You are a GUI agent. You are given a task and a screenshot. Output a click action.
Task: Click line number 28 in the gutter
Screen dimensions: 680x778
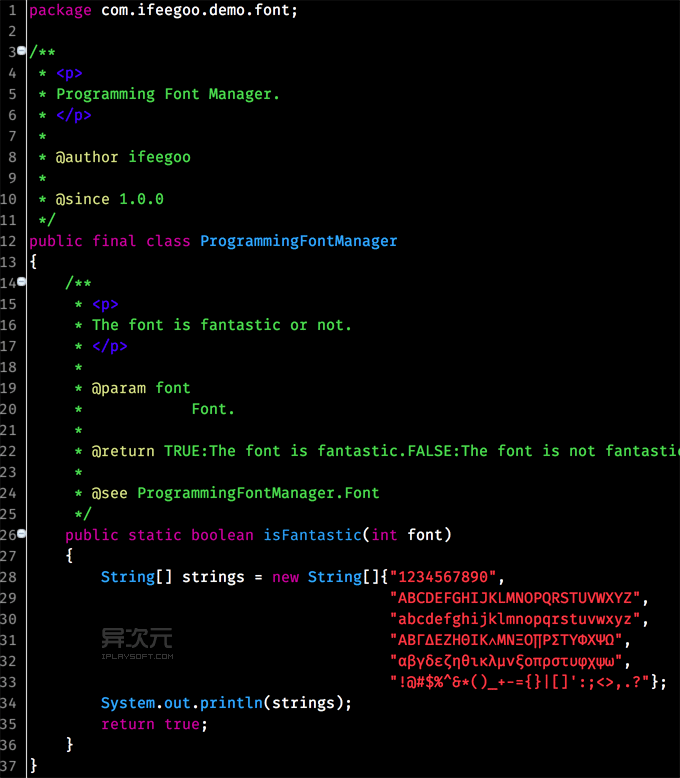click(9, 577)
